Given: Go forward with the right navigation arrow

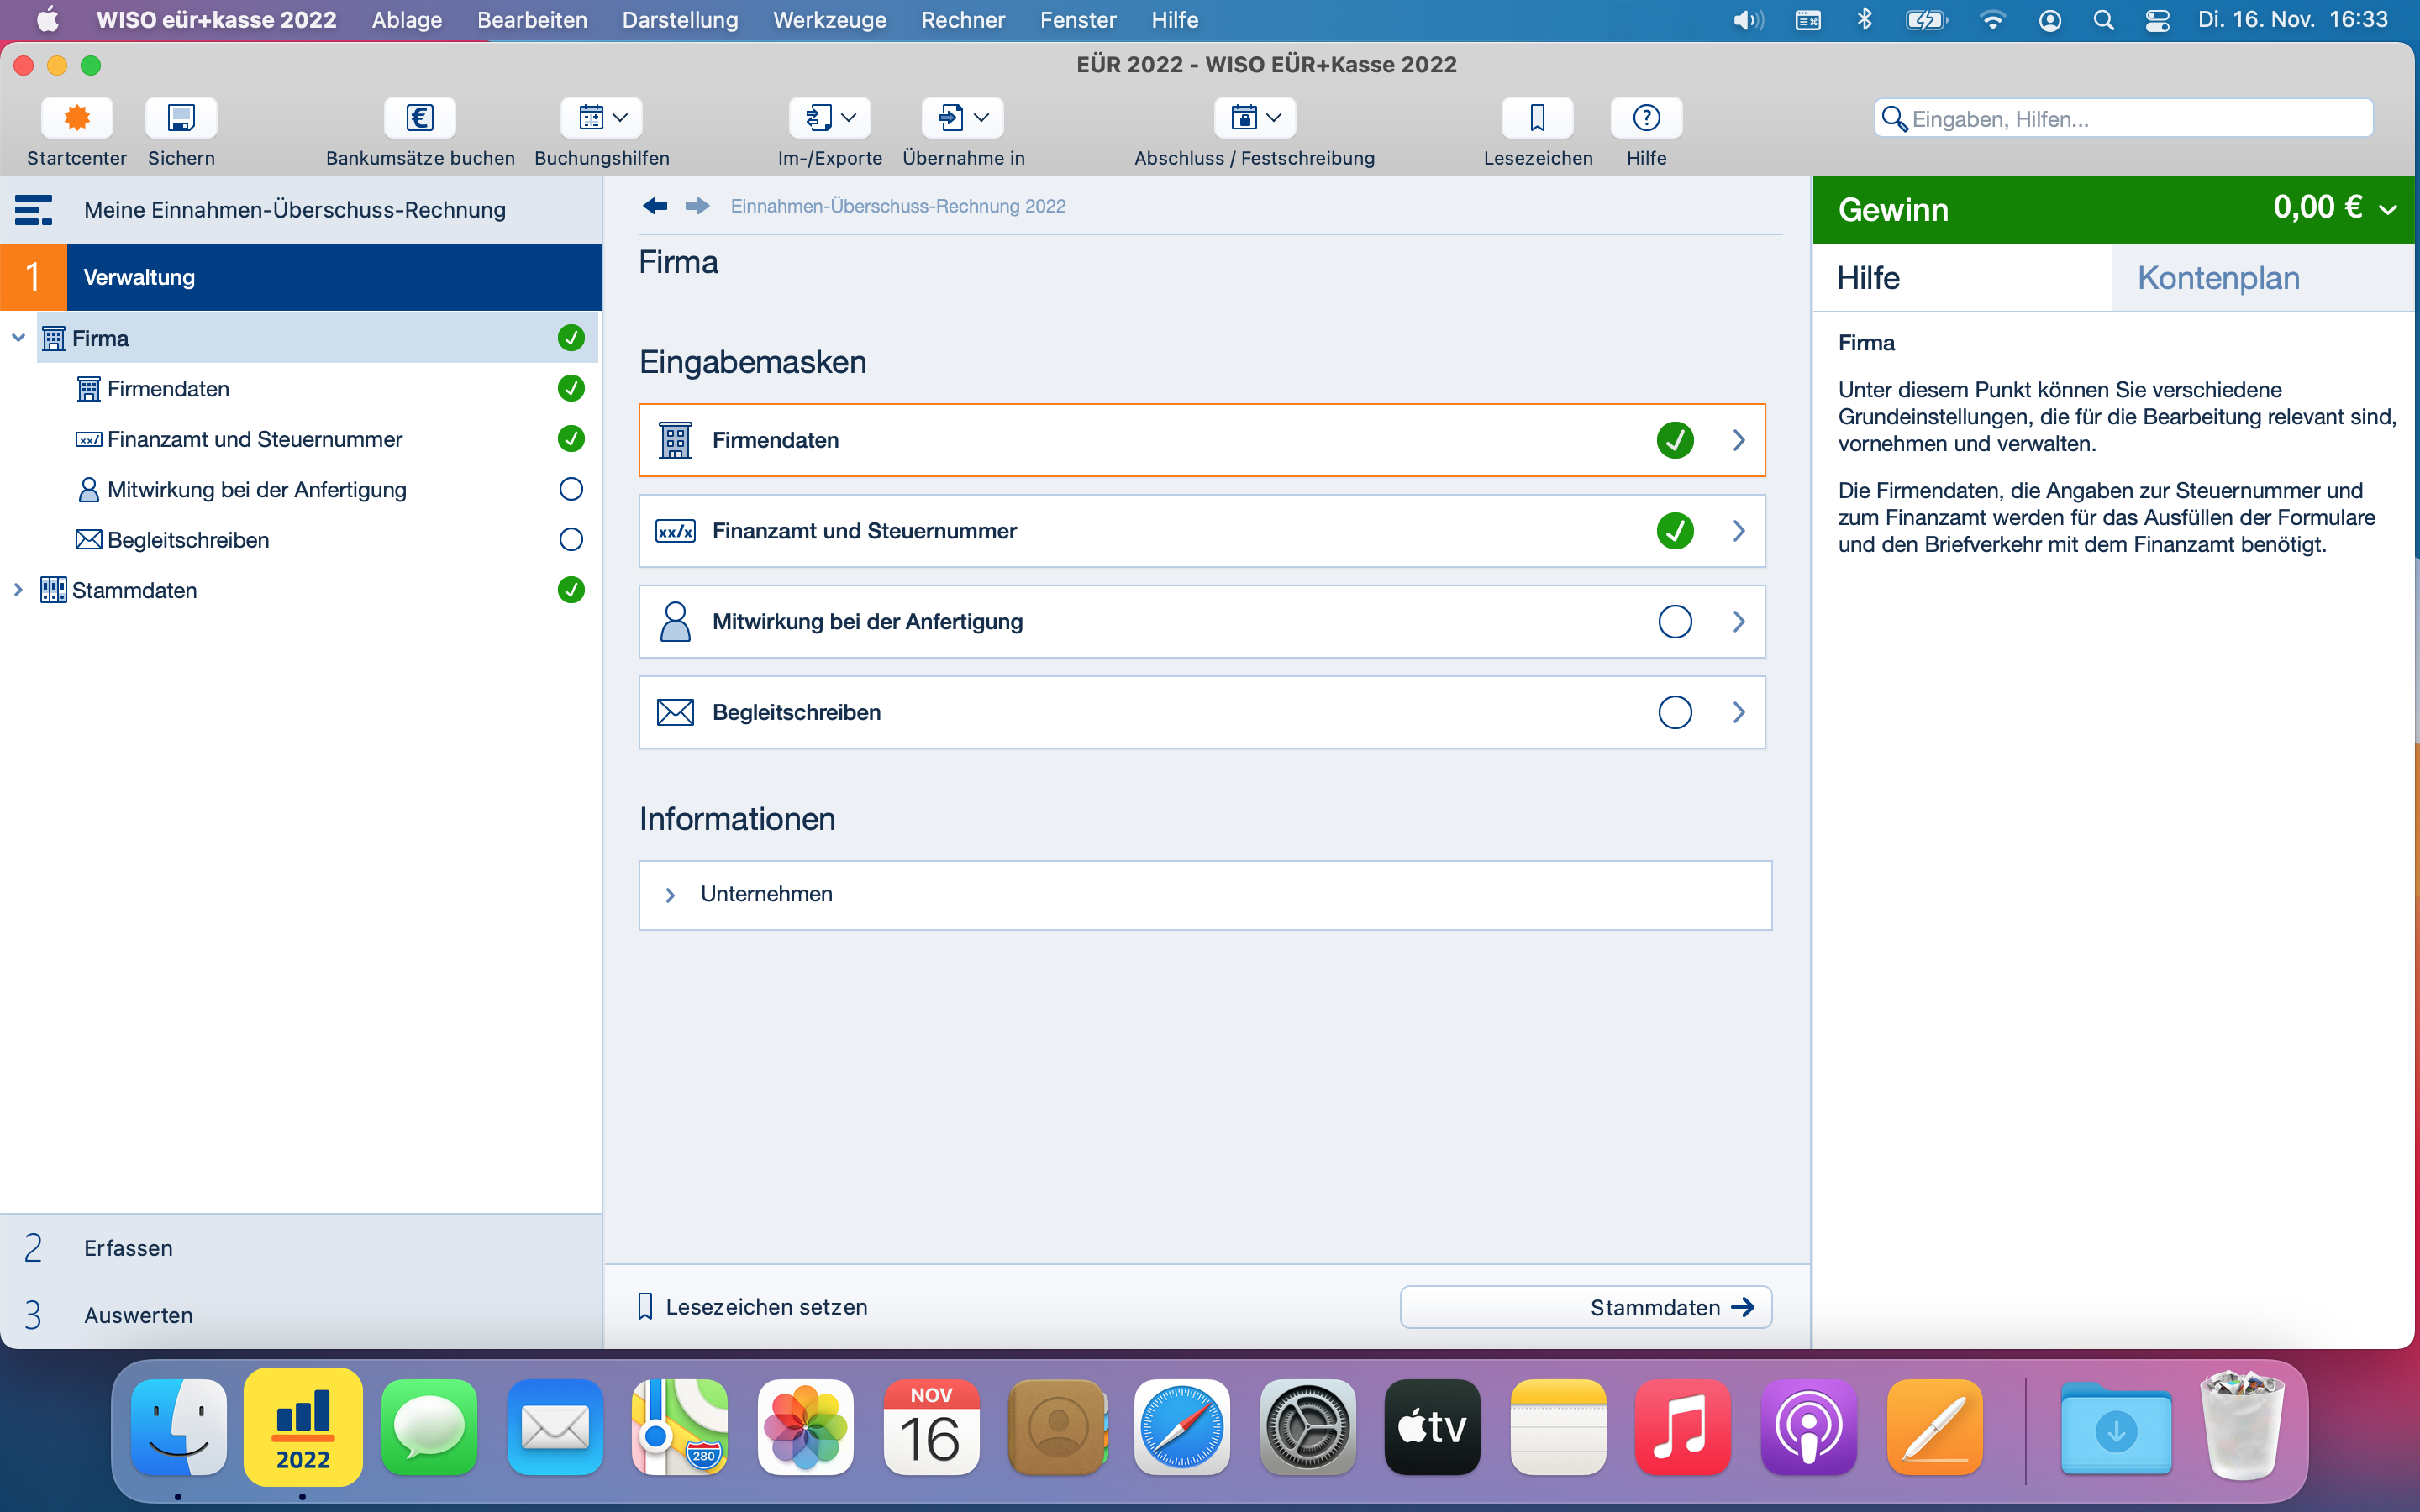Looking at the screenshot, I should (697, 206).
